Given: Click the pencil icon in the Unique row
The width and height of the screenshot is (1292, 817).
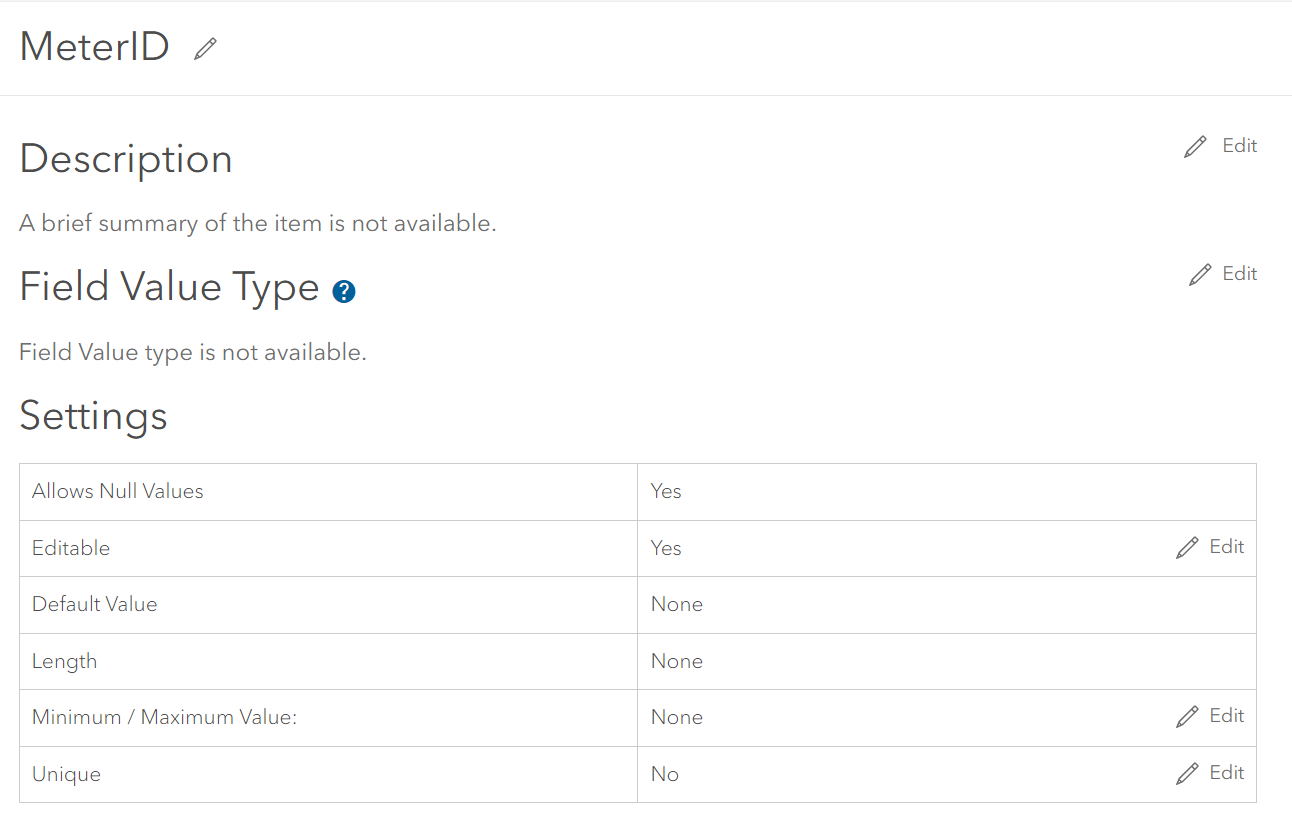Looking at the screenshot, I should (1187, 773).
